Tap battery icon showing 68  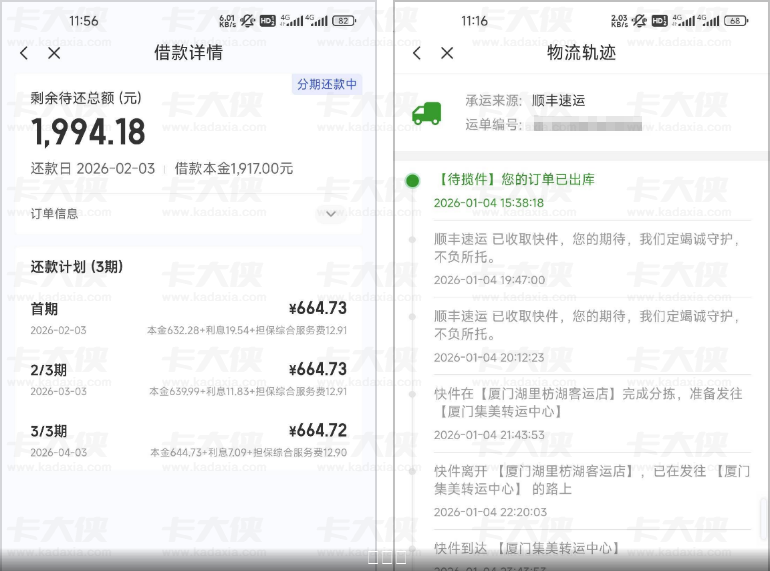click(x=736, y=21)
